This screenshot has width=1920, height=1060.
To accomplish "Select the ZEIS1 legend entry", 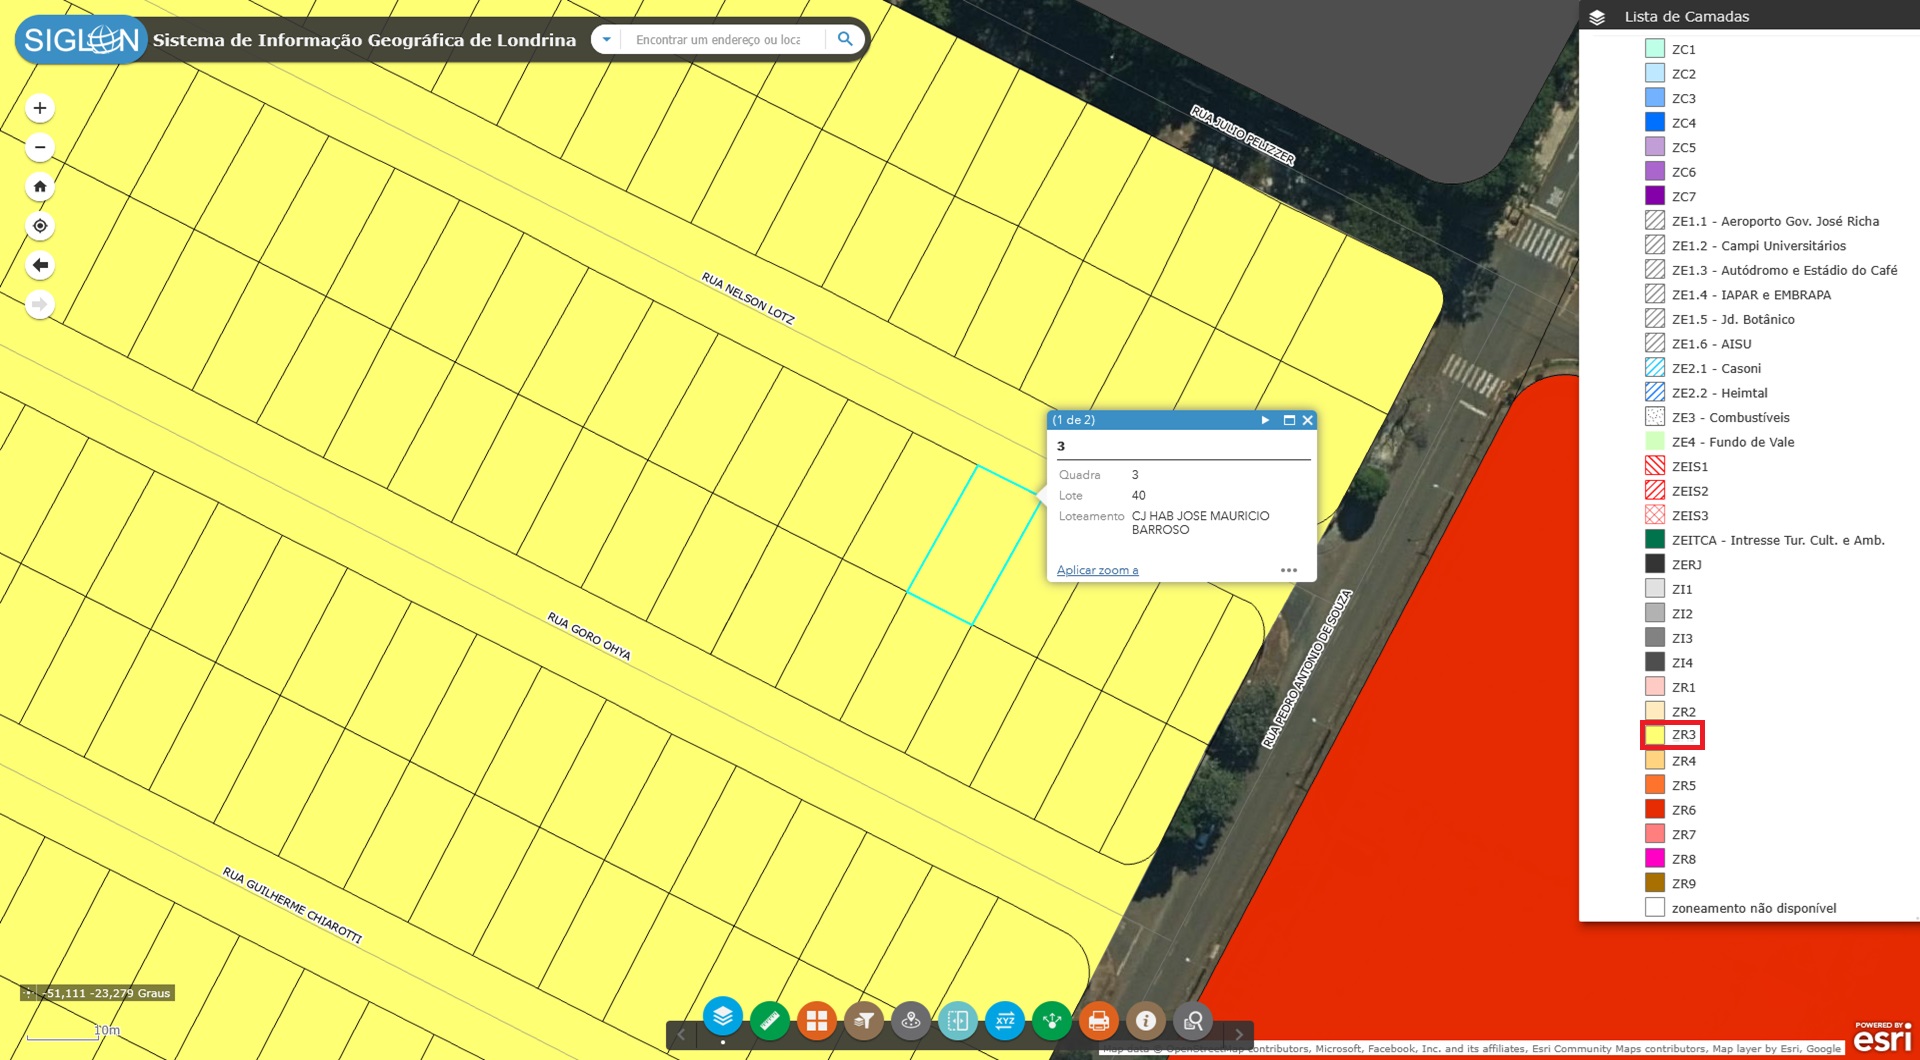I will tap(1690, 466).
